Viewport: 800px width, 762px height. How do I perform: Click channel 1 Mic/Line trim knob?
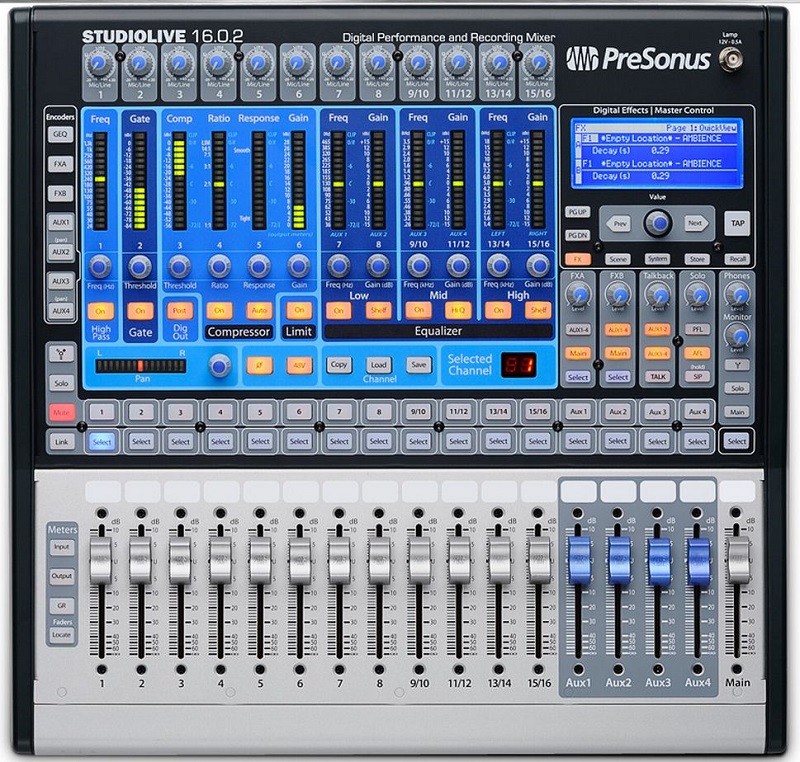[98, 64]
